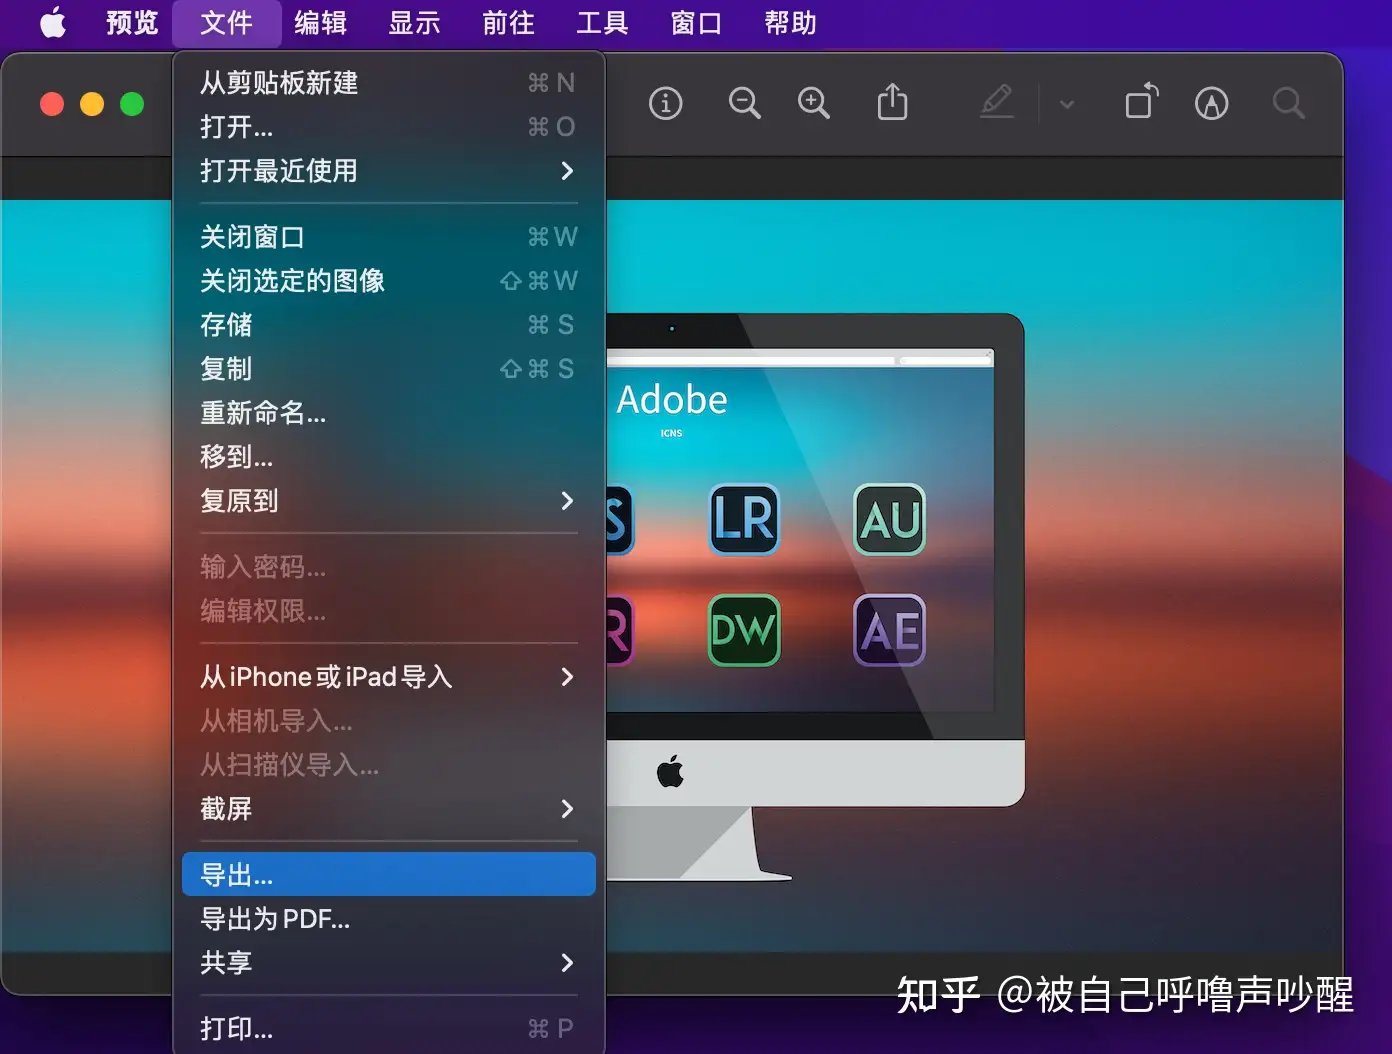Image resolution: width=1392 pixels, height=1054 pixels.
Task: Select 导出为 PDF… menu item
Action: (389, 918)
